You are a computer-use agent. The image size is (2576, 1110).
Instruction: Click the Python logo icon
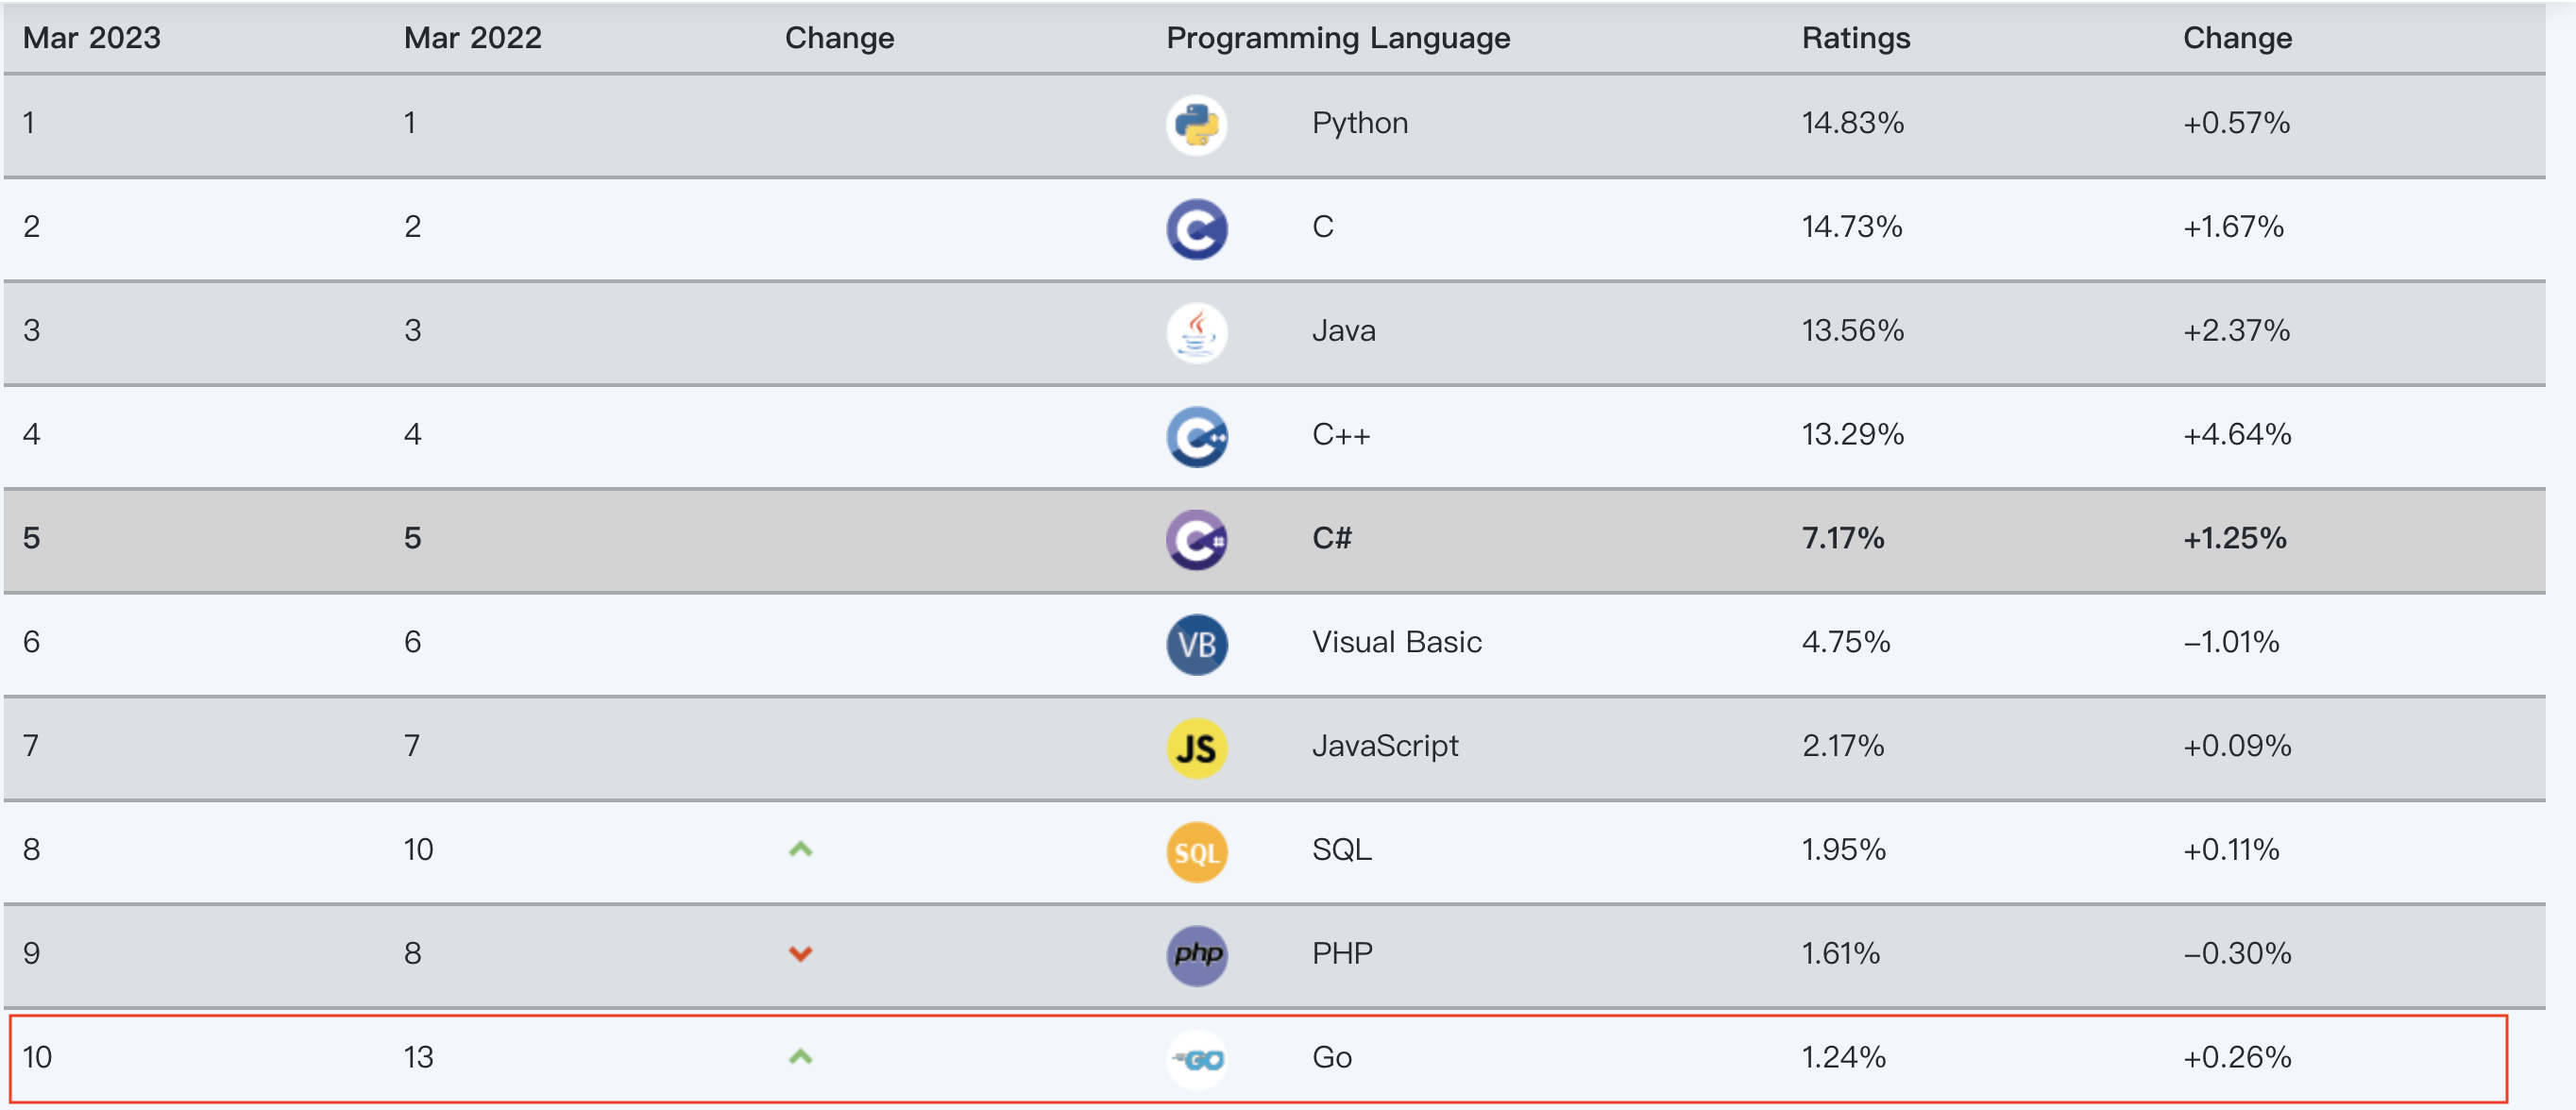click(1196, 125)
